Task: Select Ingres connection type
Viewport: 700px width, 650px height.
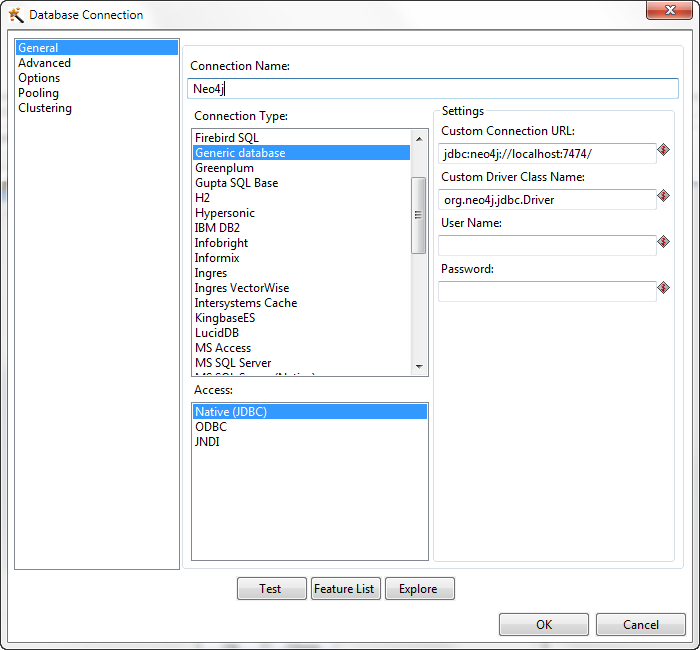Action: pos(301,273)
